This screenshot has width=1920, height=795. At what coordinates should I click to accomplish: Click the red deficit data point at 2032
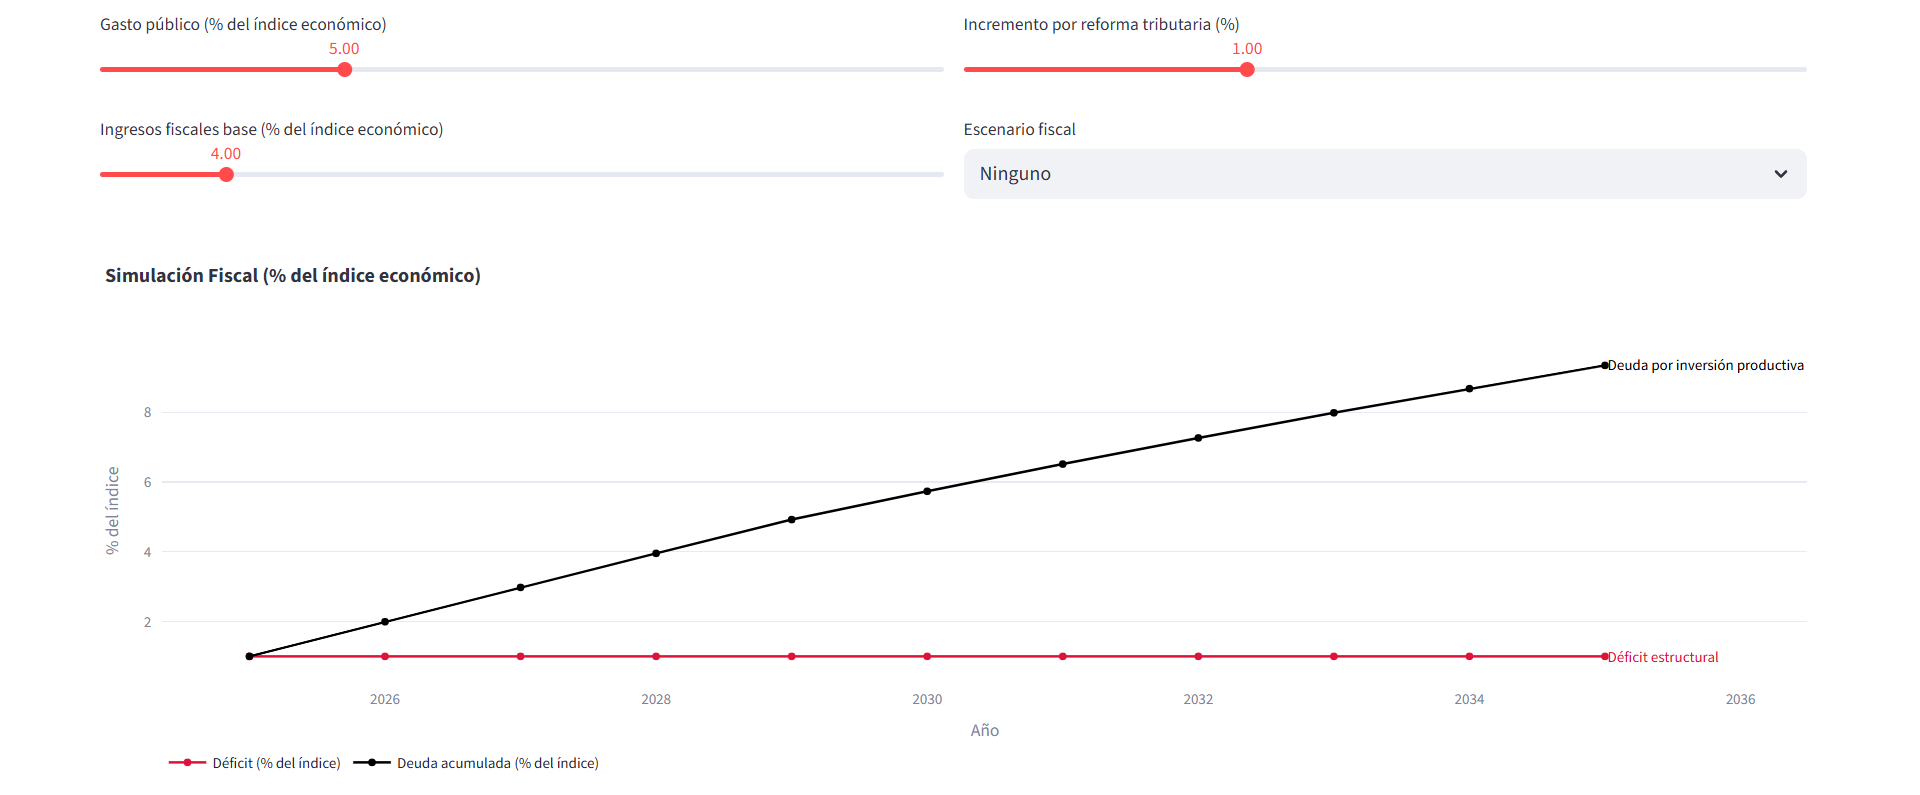1198,657
